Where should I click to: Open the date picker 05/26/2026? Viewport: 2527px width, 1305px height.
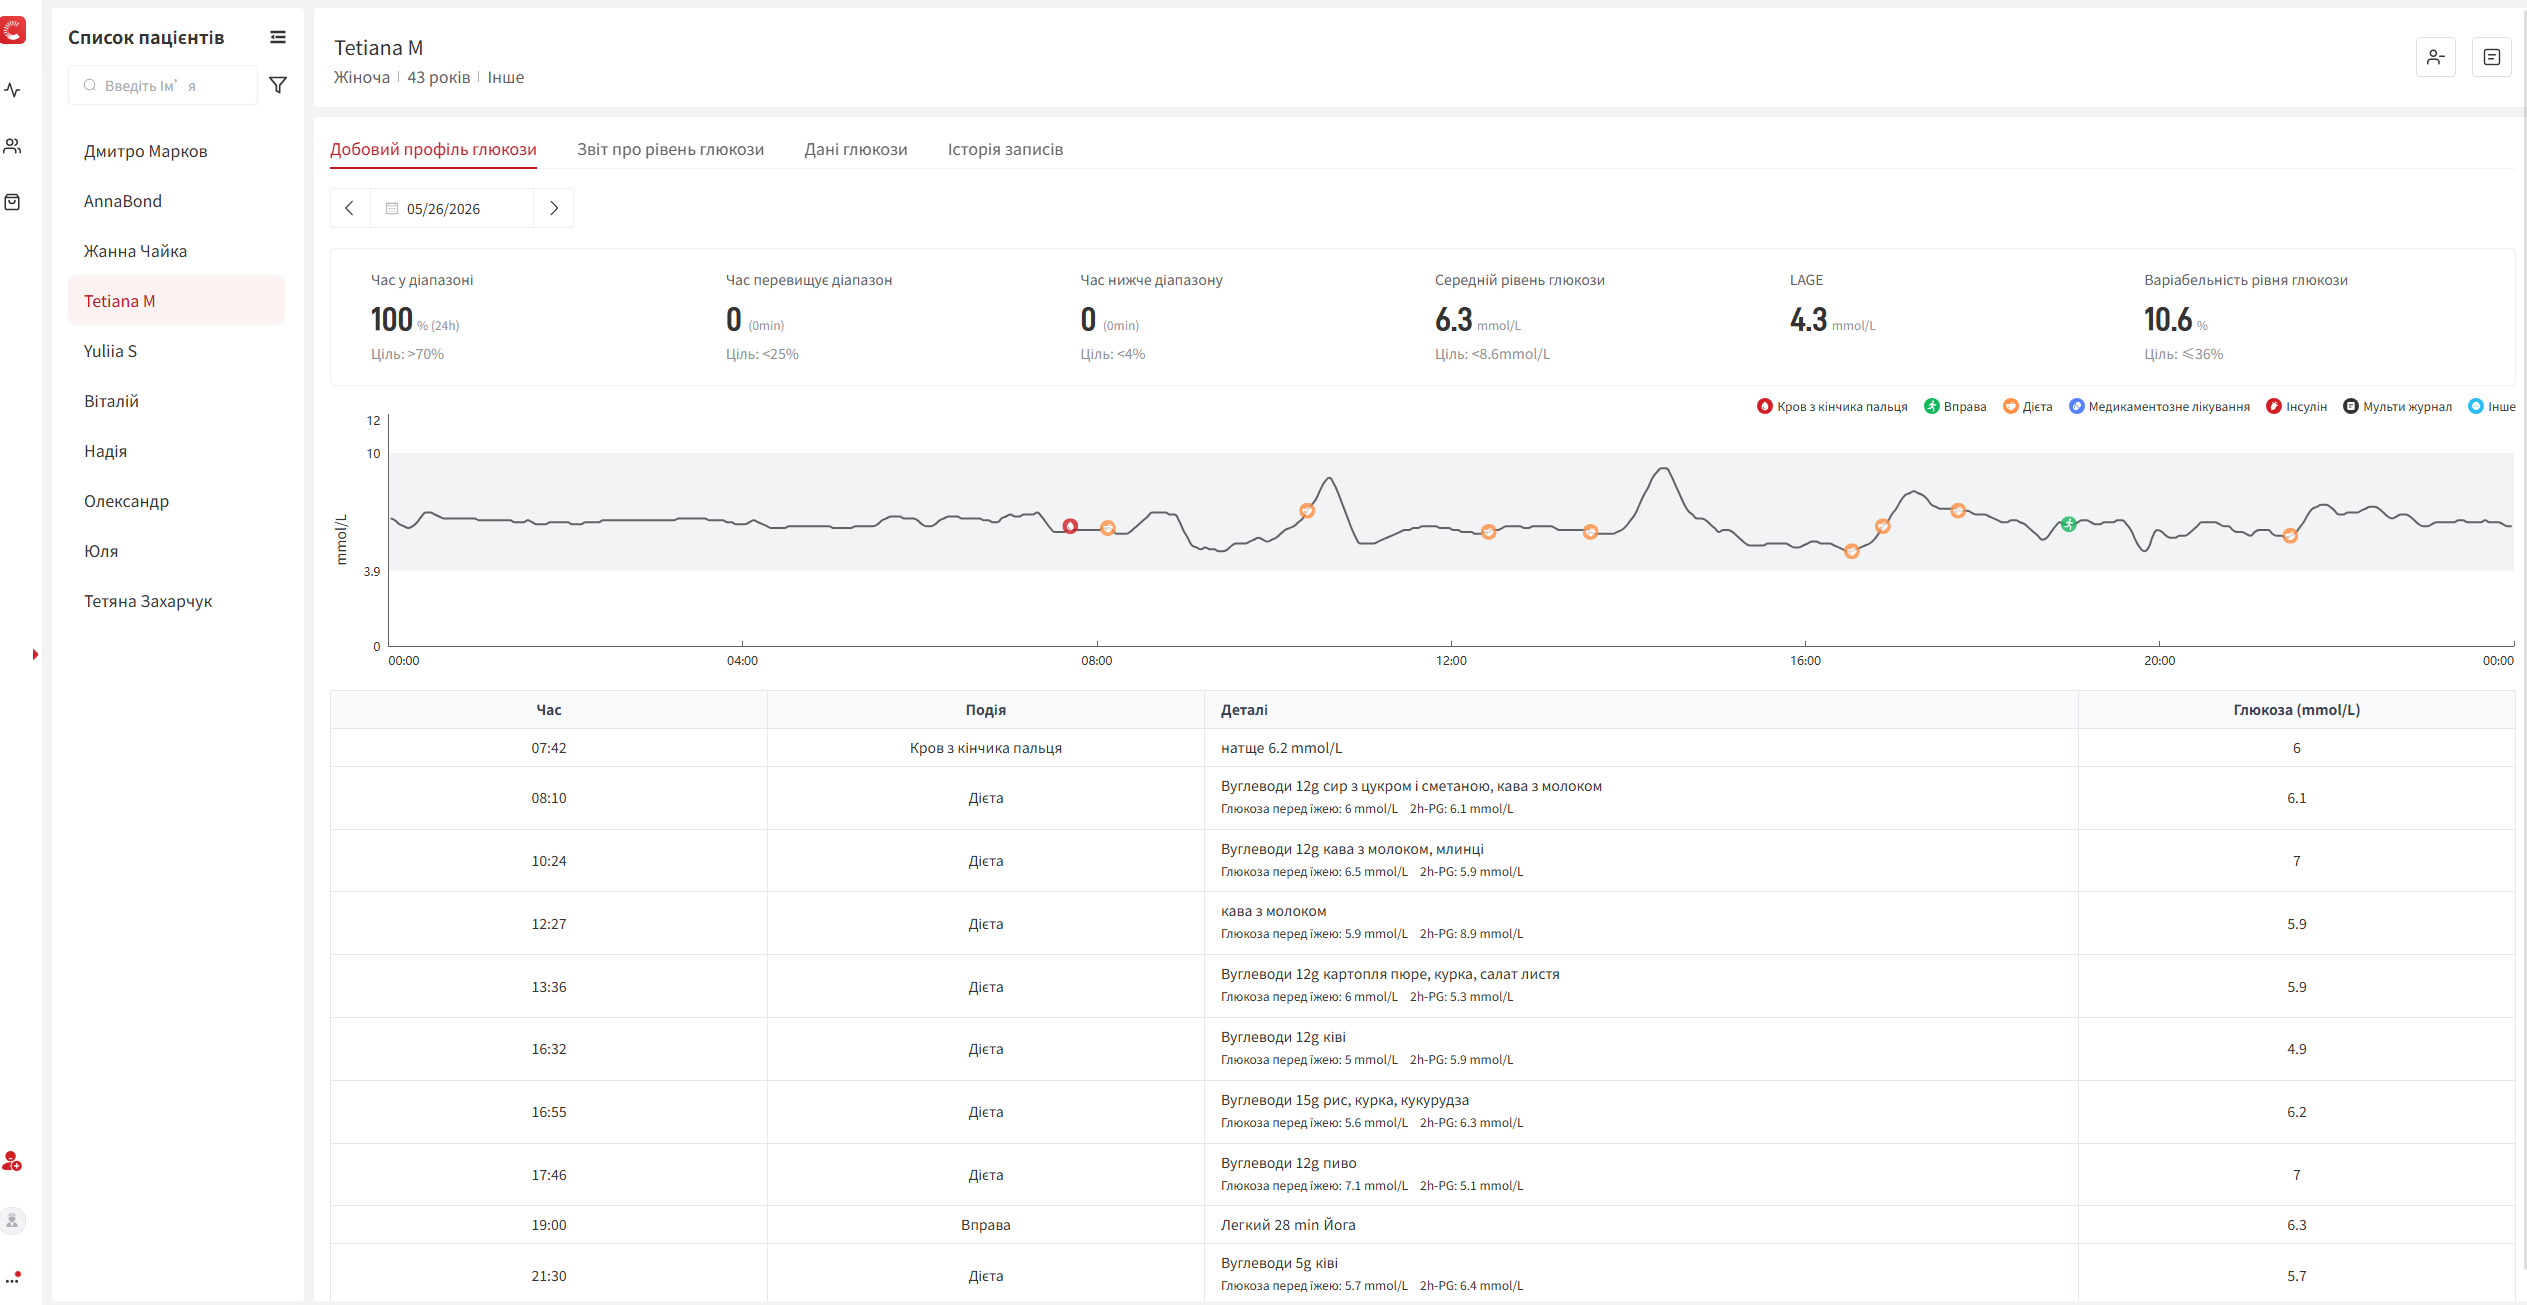pos(451,208)
